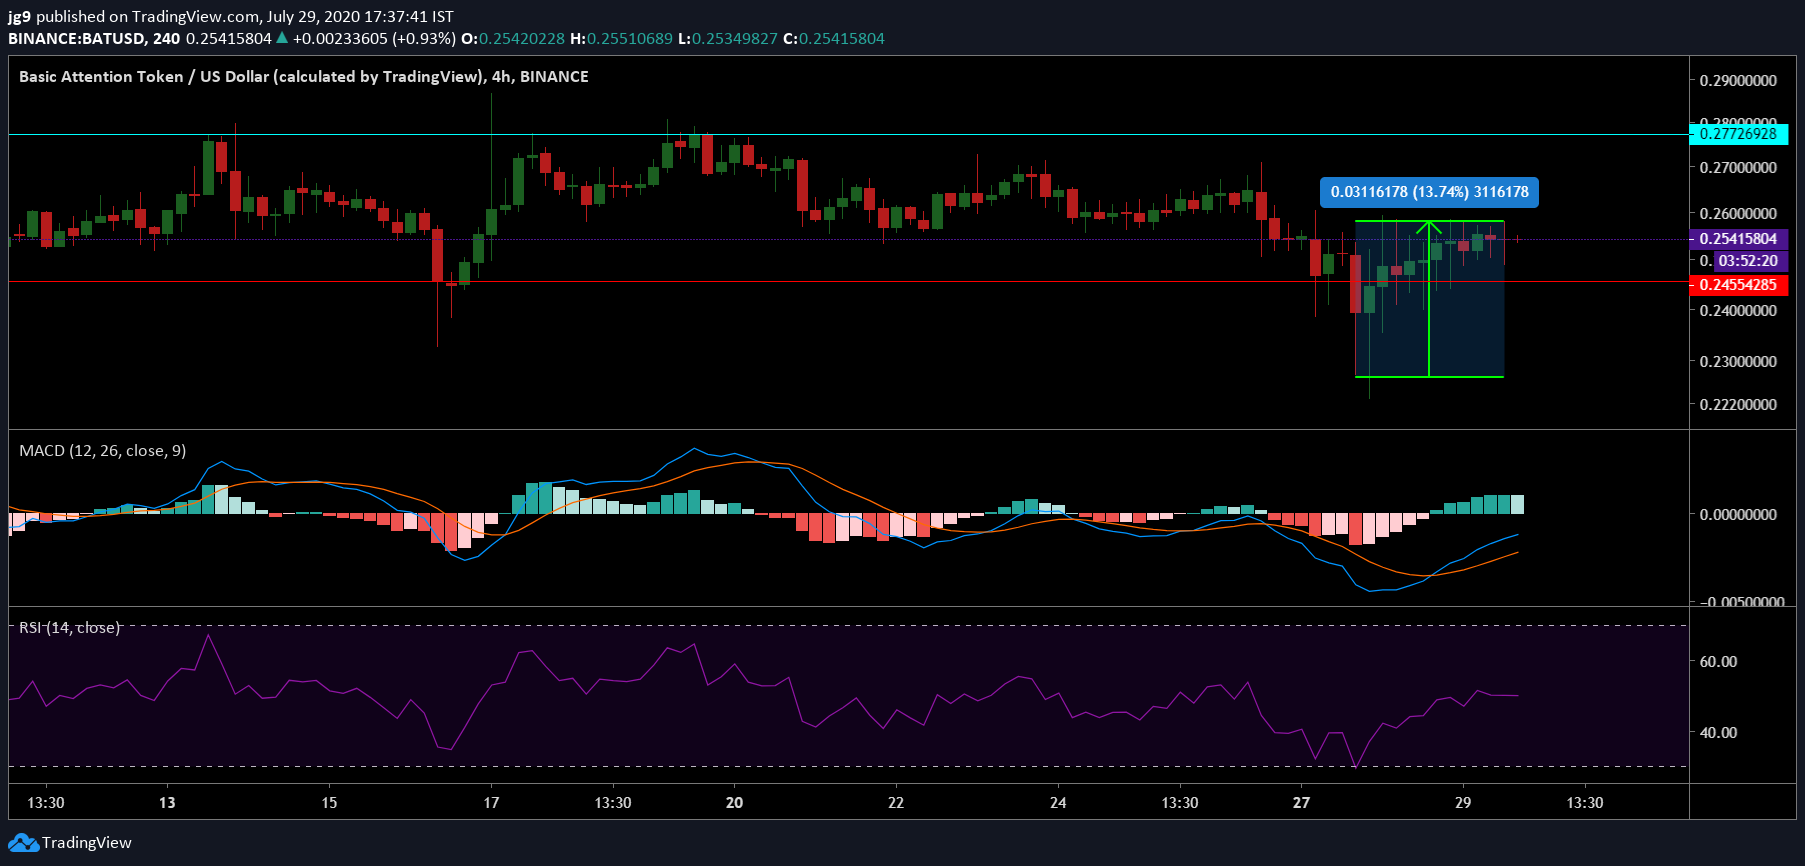Click the RSI 40.00 axis value
The height and width of the screenshot is (866, 1805).
click(1718, 733)
